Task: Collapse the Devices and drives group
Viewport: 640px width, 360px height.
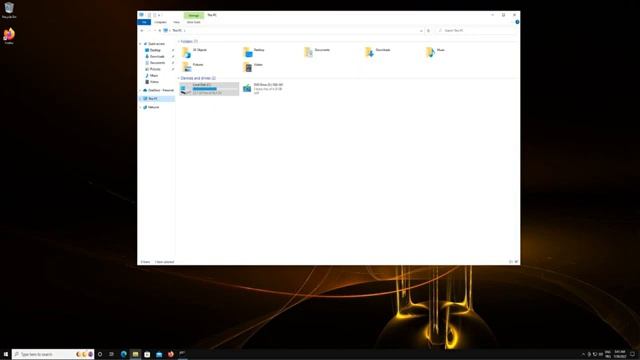Action: pyautogui.click(x=179, y=78)
